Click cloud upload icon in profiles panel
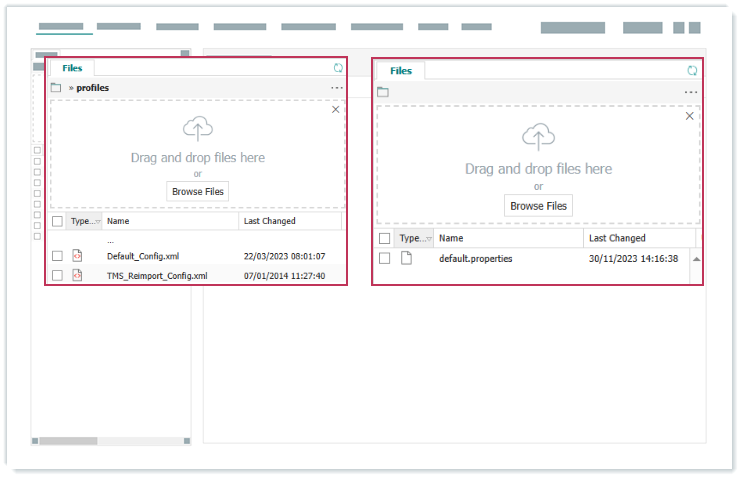Image resolution: width=742 pixels, height=479 pixels. click(198, 128)
